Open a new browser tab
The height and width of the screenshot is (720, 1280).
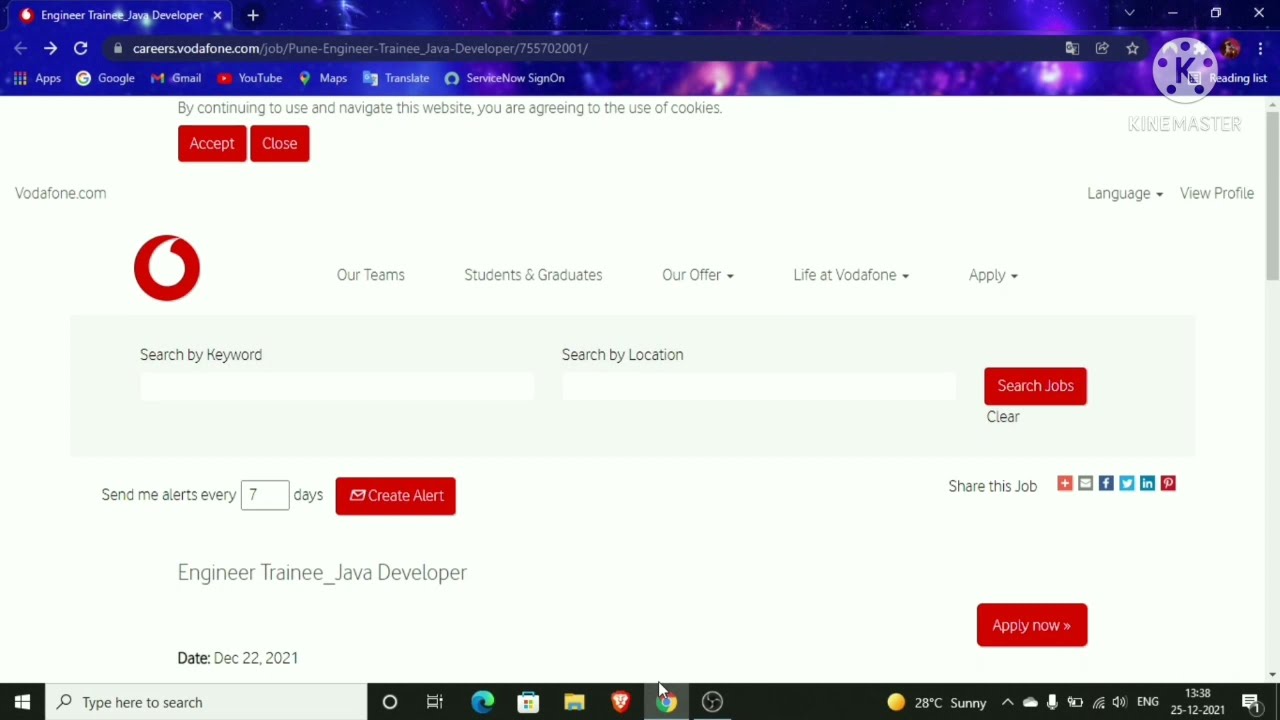point(253,15)
